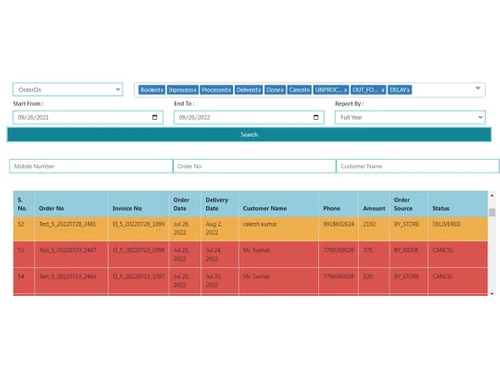The height and width of the screenshot is (375, 500).
Task: Open End To calendar picker icon
Action: point(316,117)
